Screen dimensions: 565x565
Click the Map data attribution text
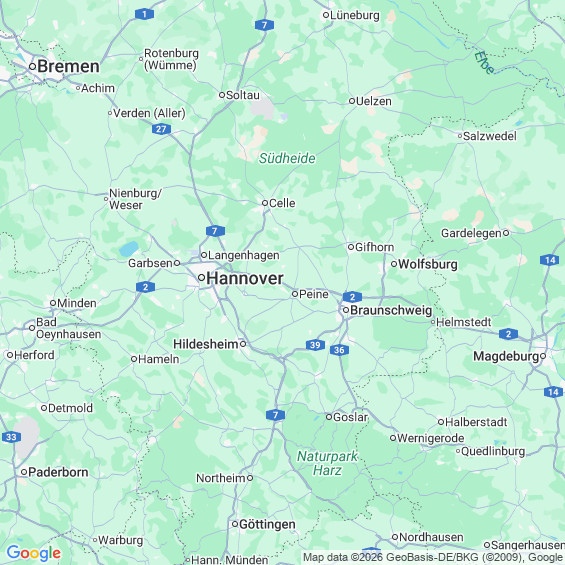click(x=433, y=557)
